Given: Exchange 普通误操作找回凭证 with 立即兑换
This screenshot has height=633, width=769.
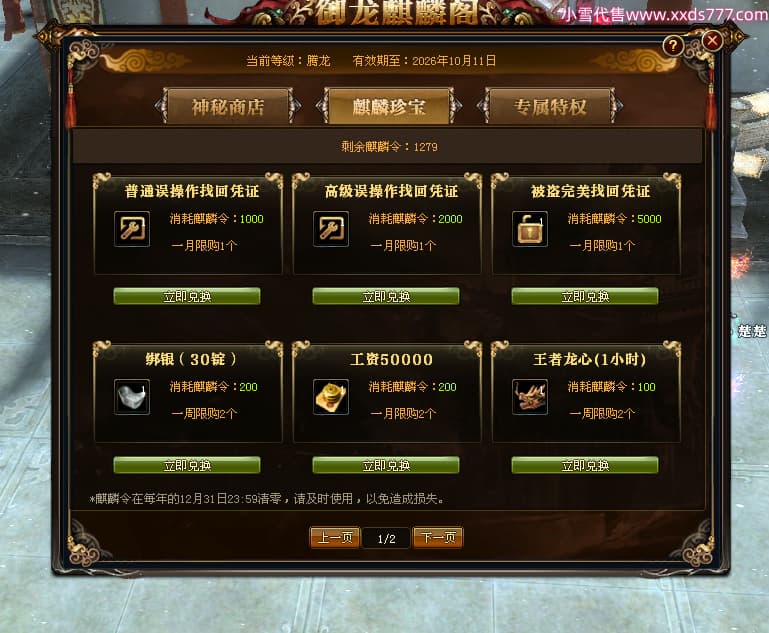Looking at the screenshot, I should pyautogui.click(x=187, y=297).
